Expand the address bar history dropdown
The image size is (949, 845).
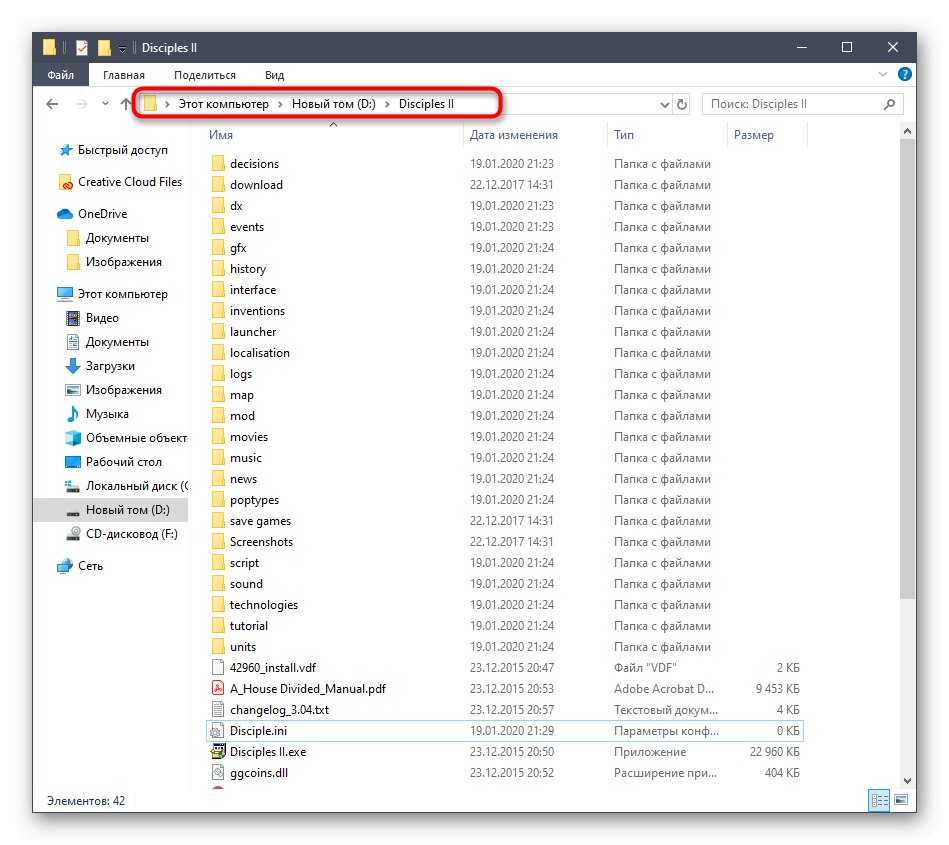pos(665,105)
